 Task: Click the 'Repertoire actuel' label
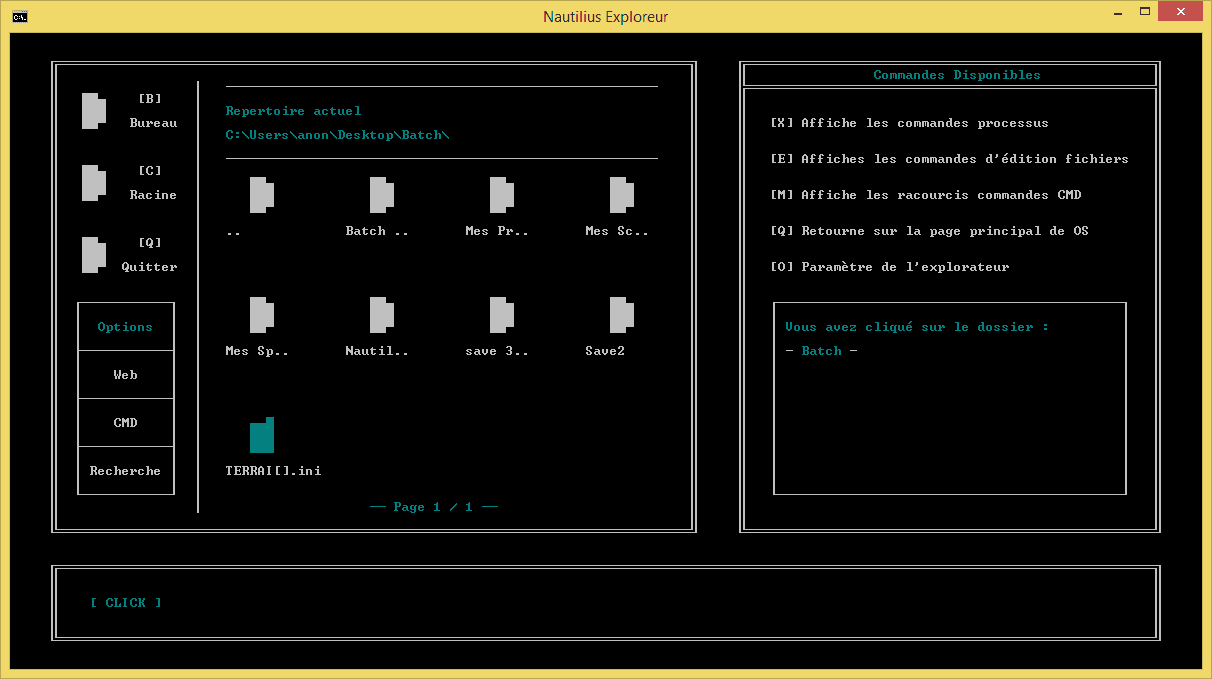tap(294, 111)
